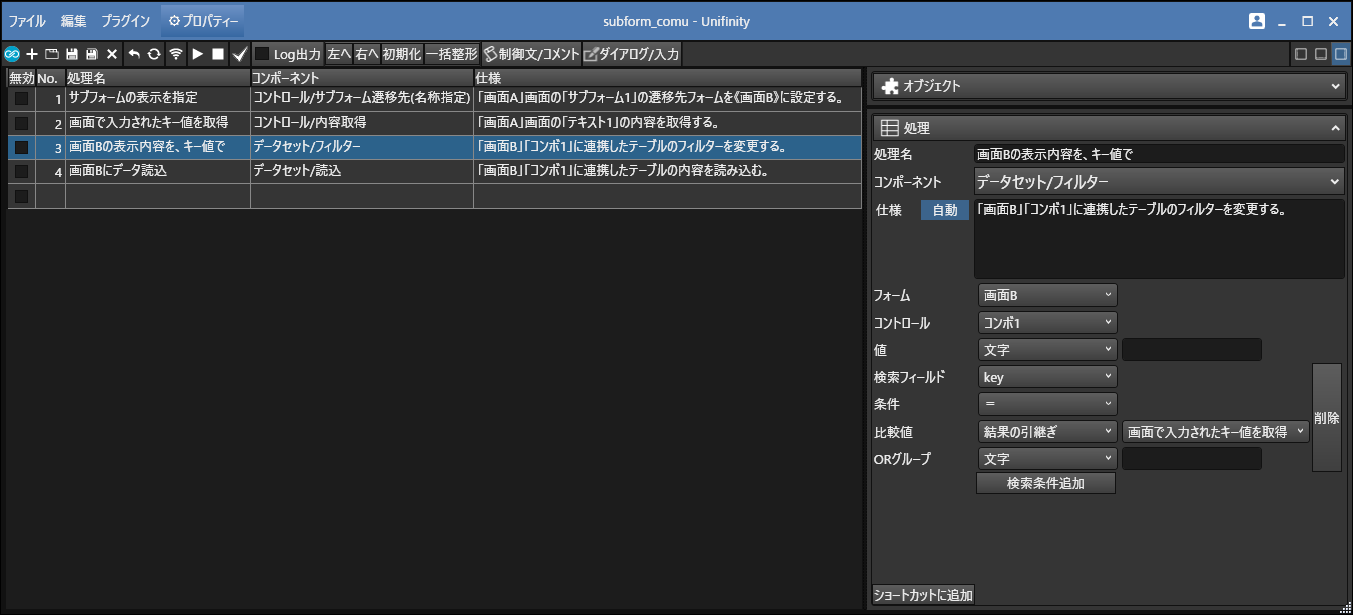
Task: Click the plus icon to add new
Action: coord(32,54)
